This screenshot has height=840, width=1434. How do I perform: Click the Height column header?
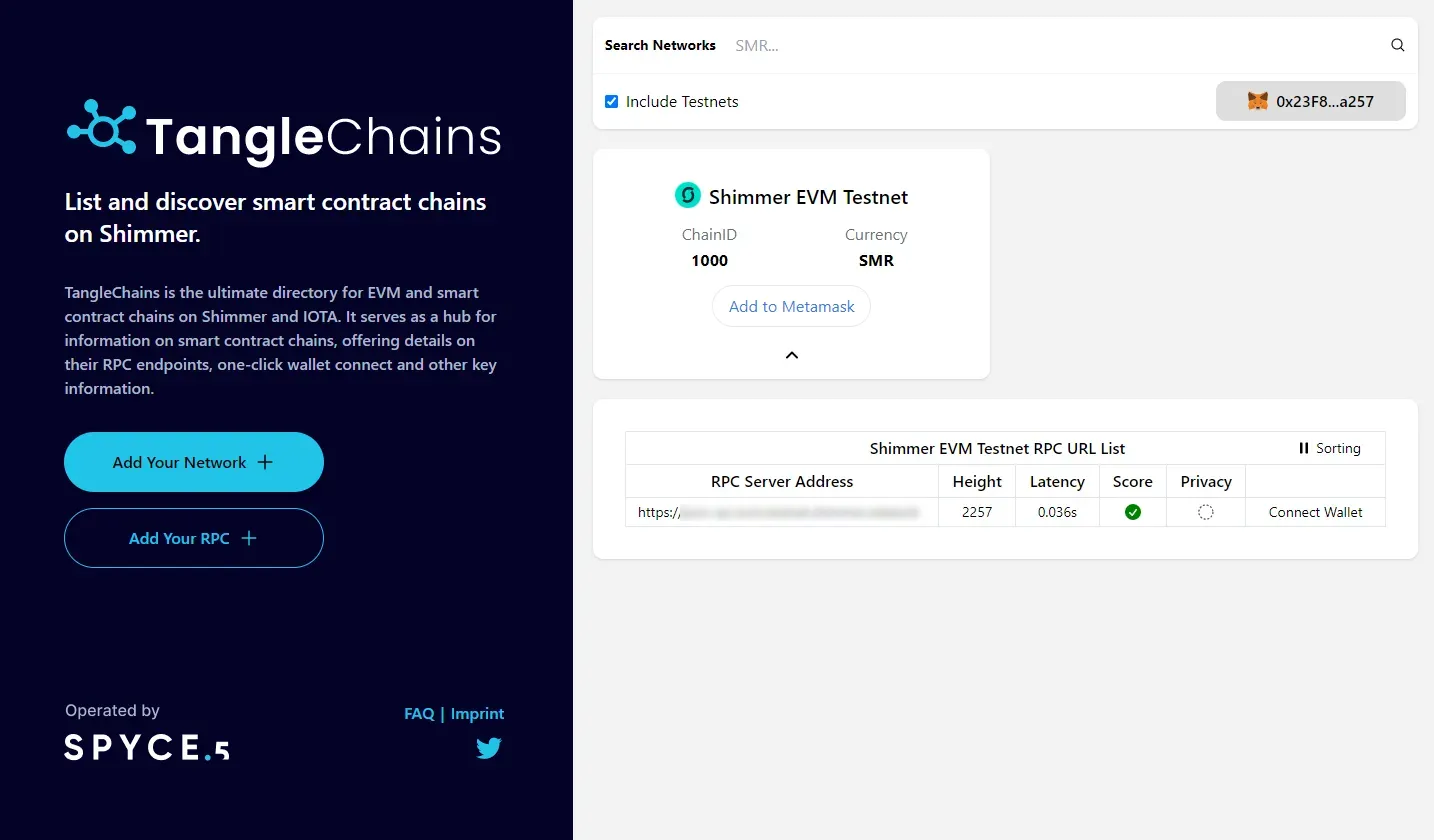[x=977, y=481]
